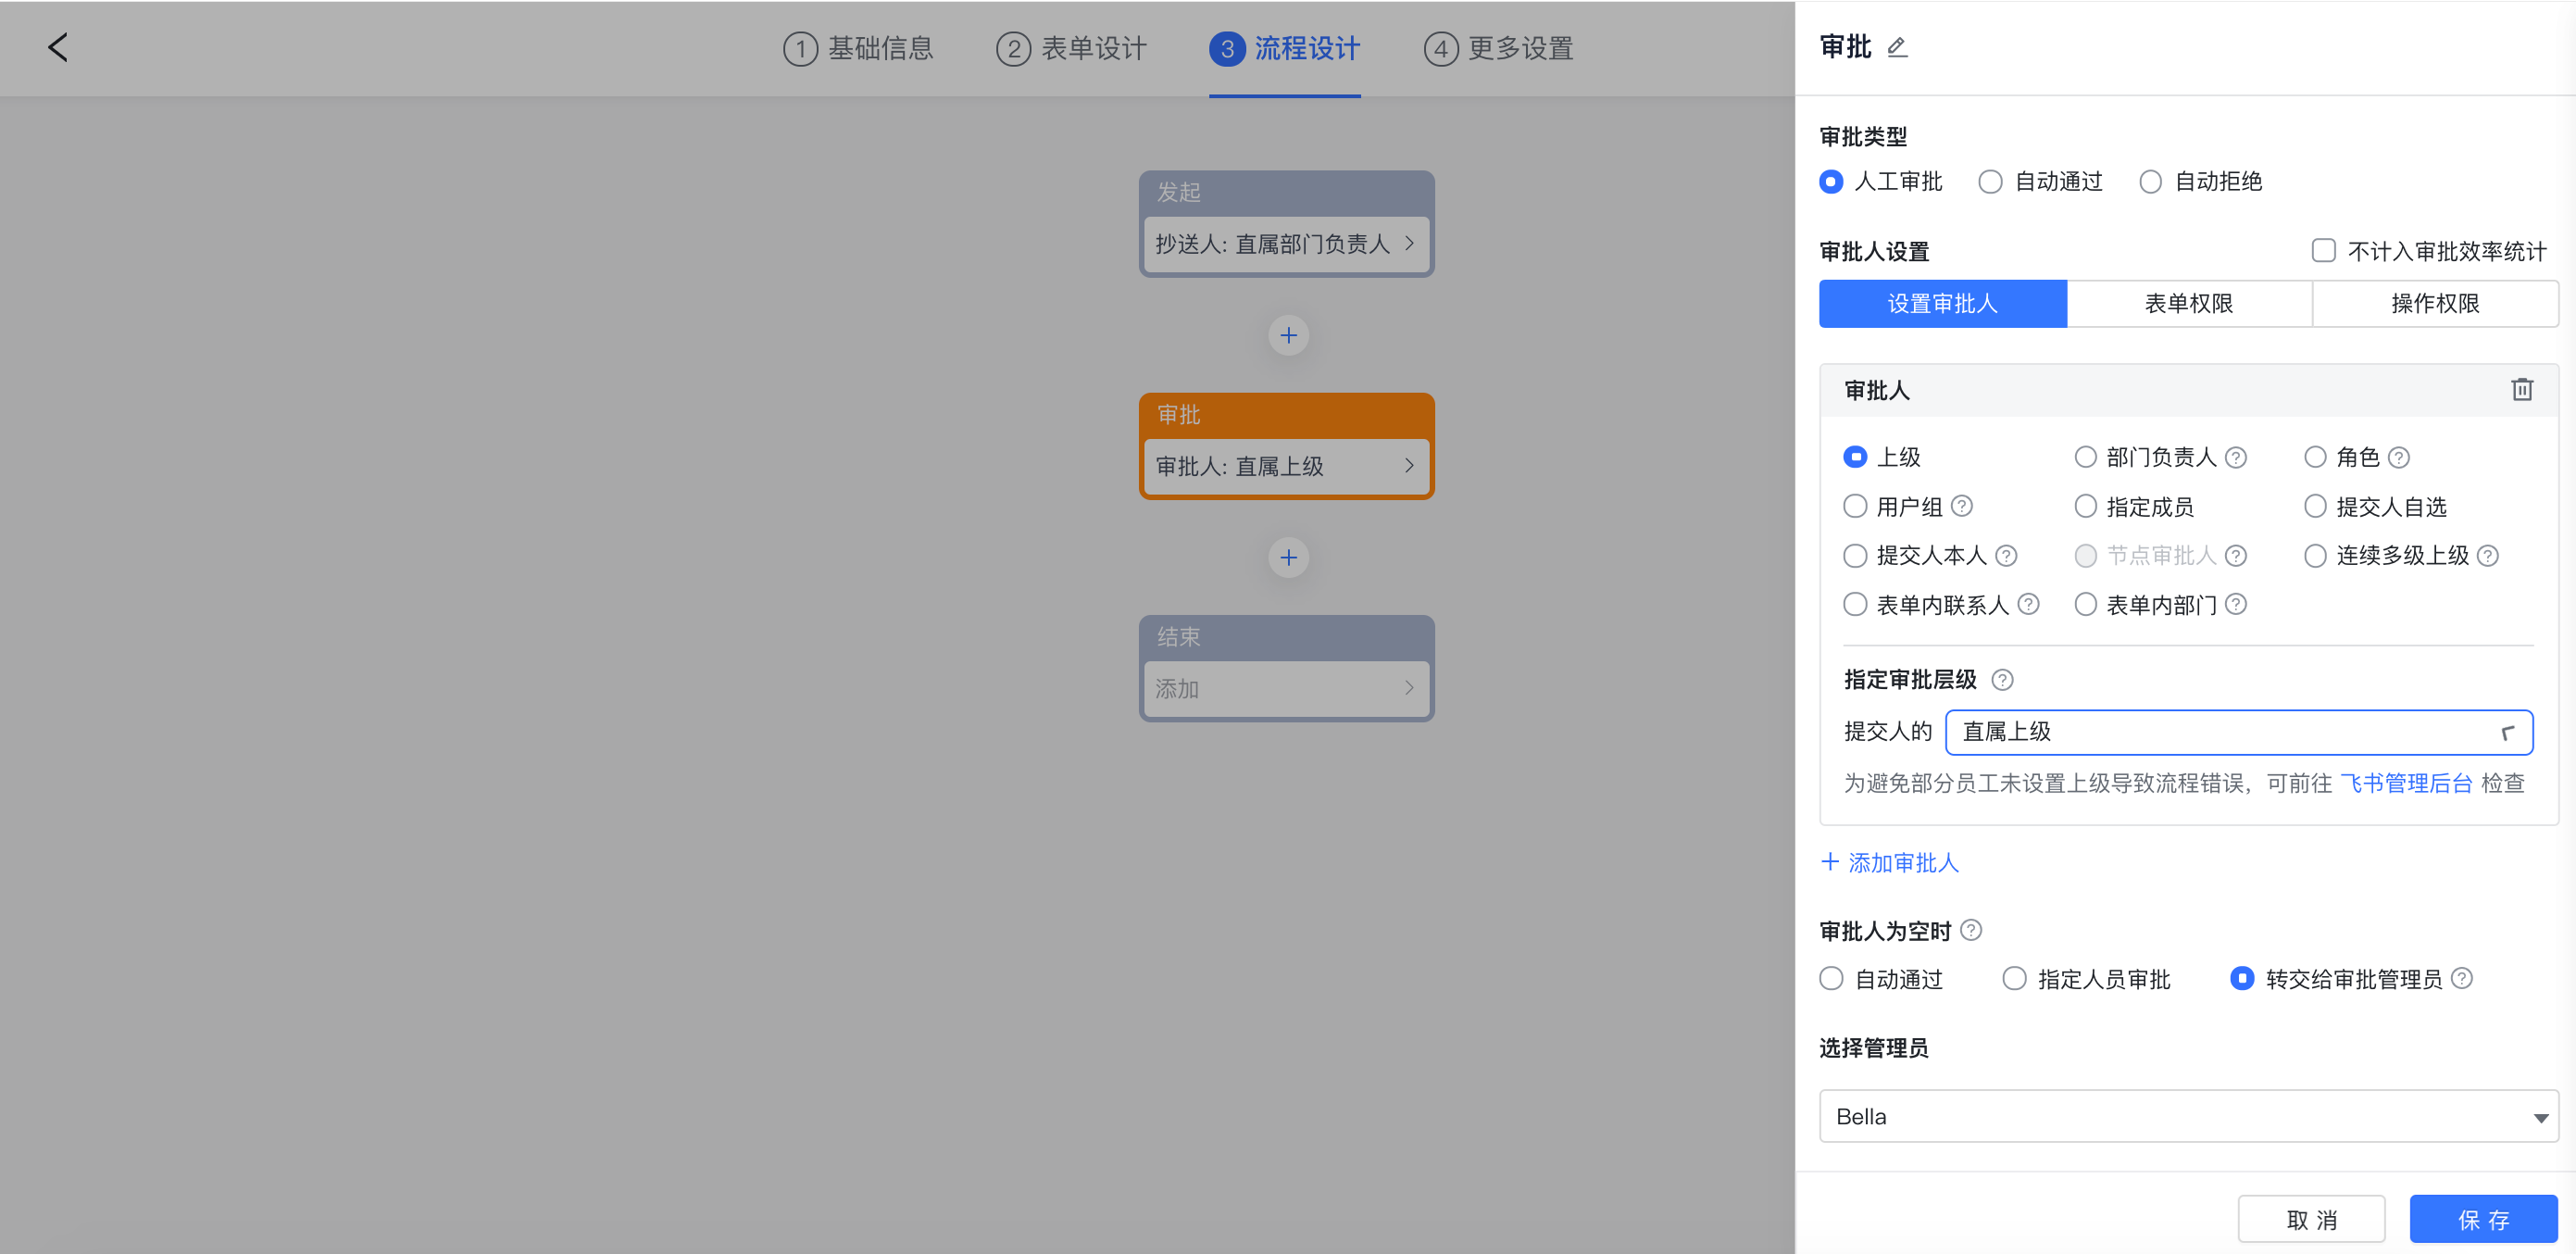The image size is (2576, 1254).
Task: Check 不计入审批效率统计 checkbox
Action: [2323, 250]
